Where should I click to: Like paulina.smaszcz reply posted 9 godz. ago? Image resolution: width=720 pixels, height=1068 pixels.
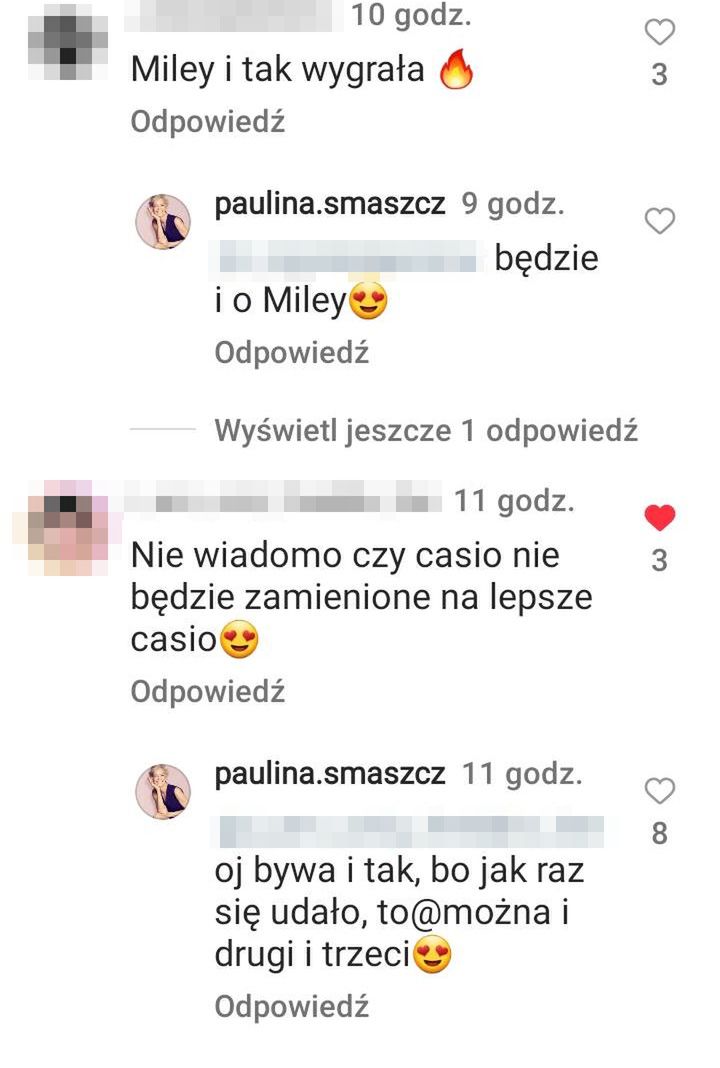[x=659, y=221]
